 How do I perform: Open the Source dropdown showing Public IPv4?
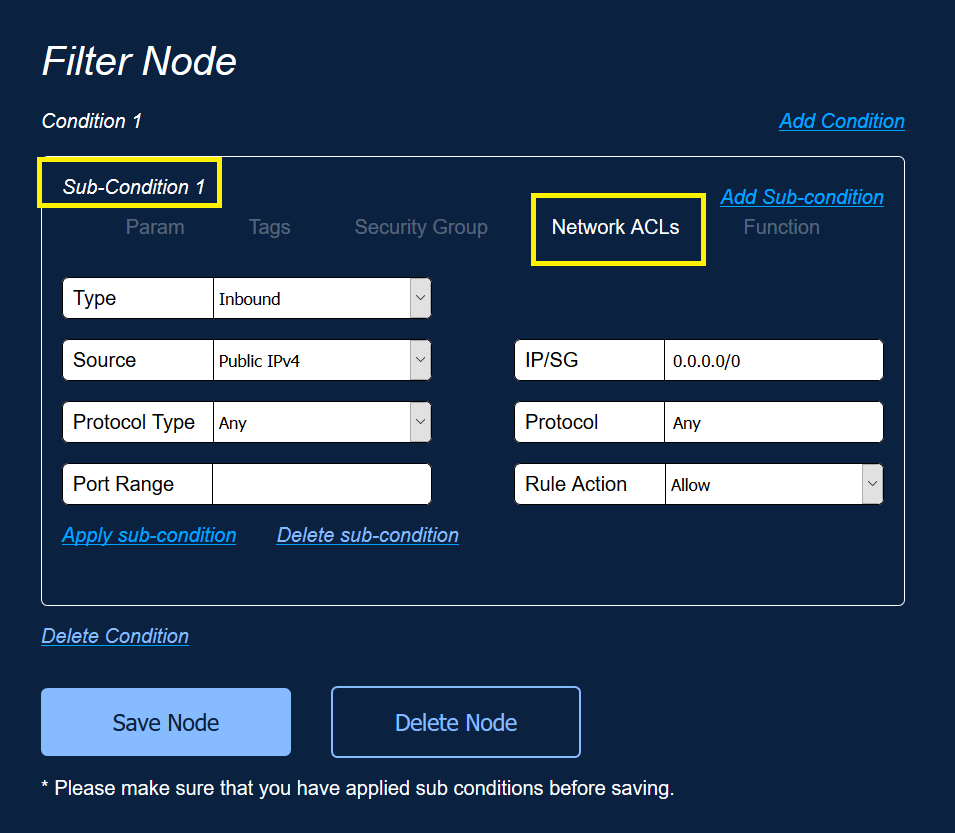(x=322, y=360)
